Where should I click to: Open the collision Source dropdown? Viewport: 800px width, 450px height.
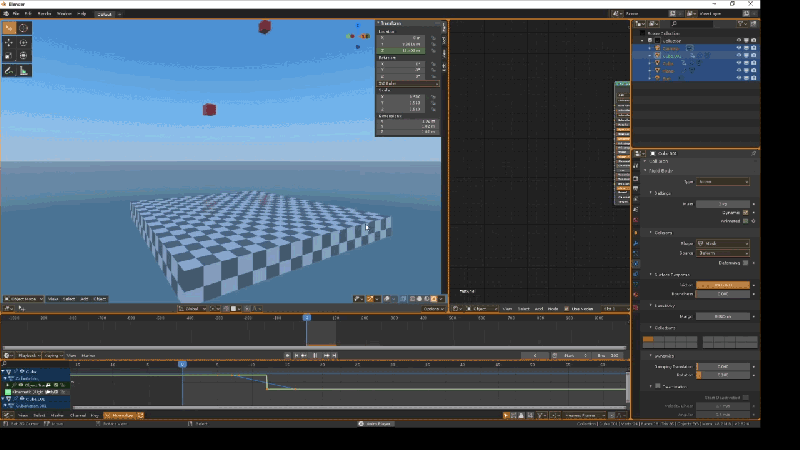(x=722, y=253)
